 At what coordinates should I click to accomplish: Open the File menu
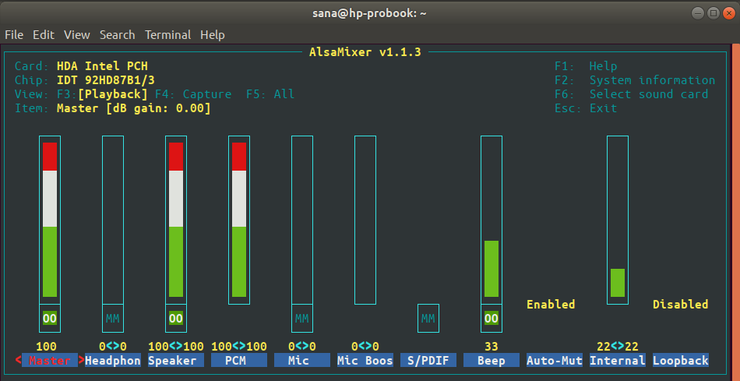[14, 35]
